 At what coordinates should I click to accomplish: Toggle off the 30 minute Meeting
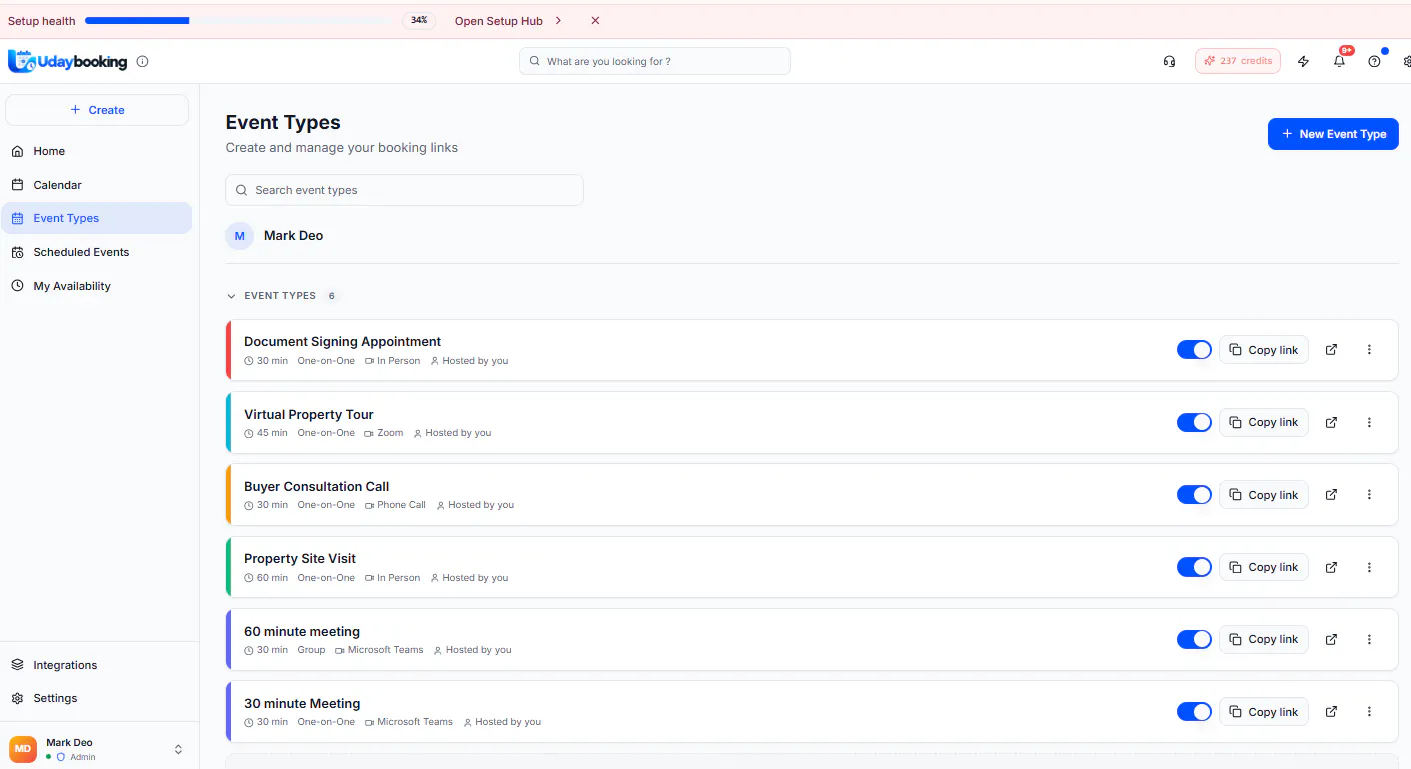[1194, 712]
